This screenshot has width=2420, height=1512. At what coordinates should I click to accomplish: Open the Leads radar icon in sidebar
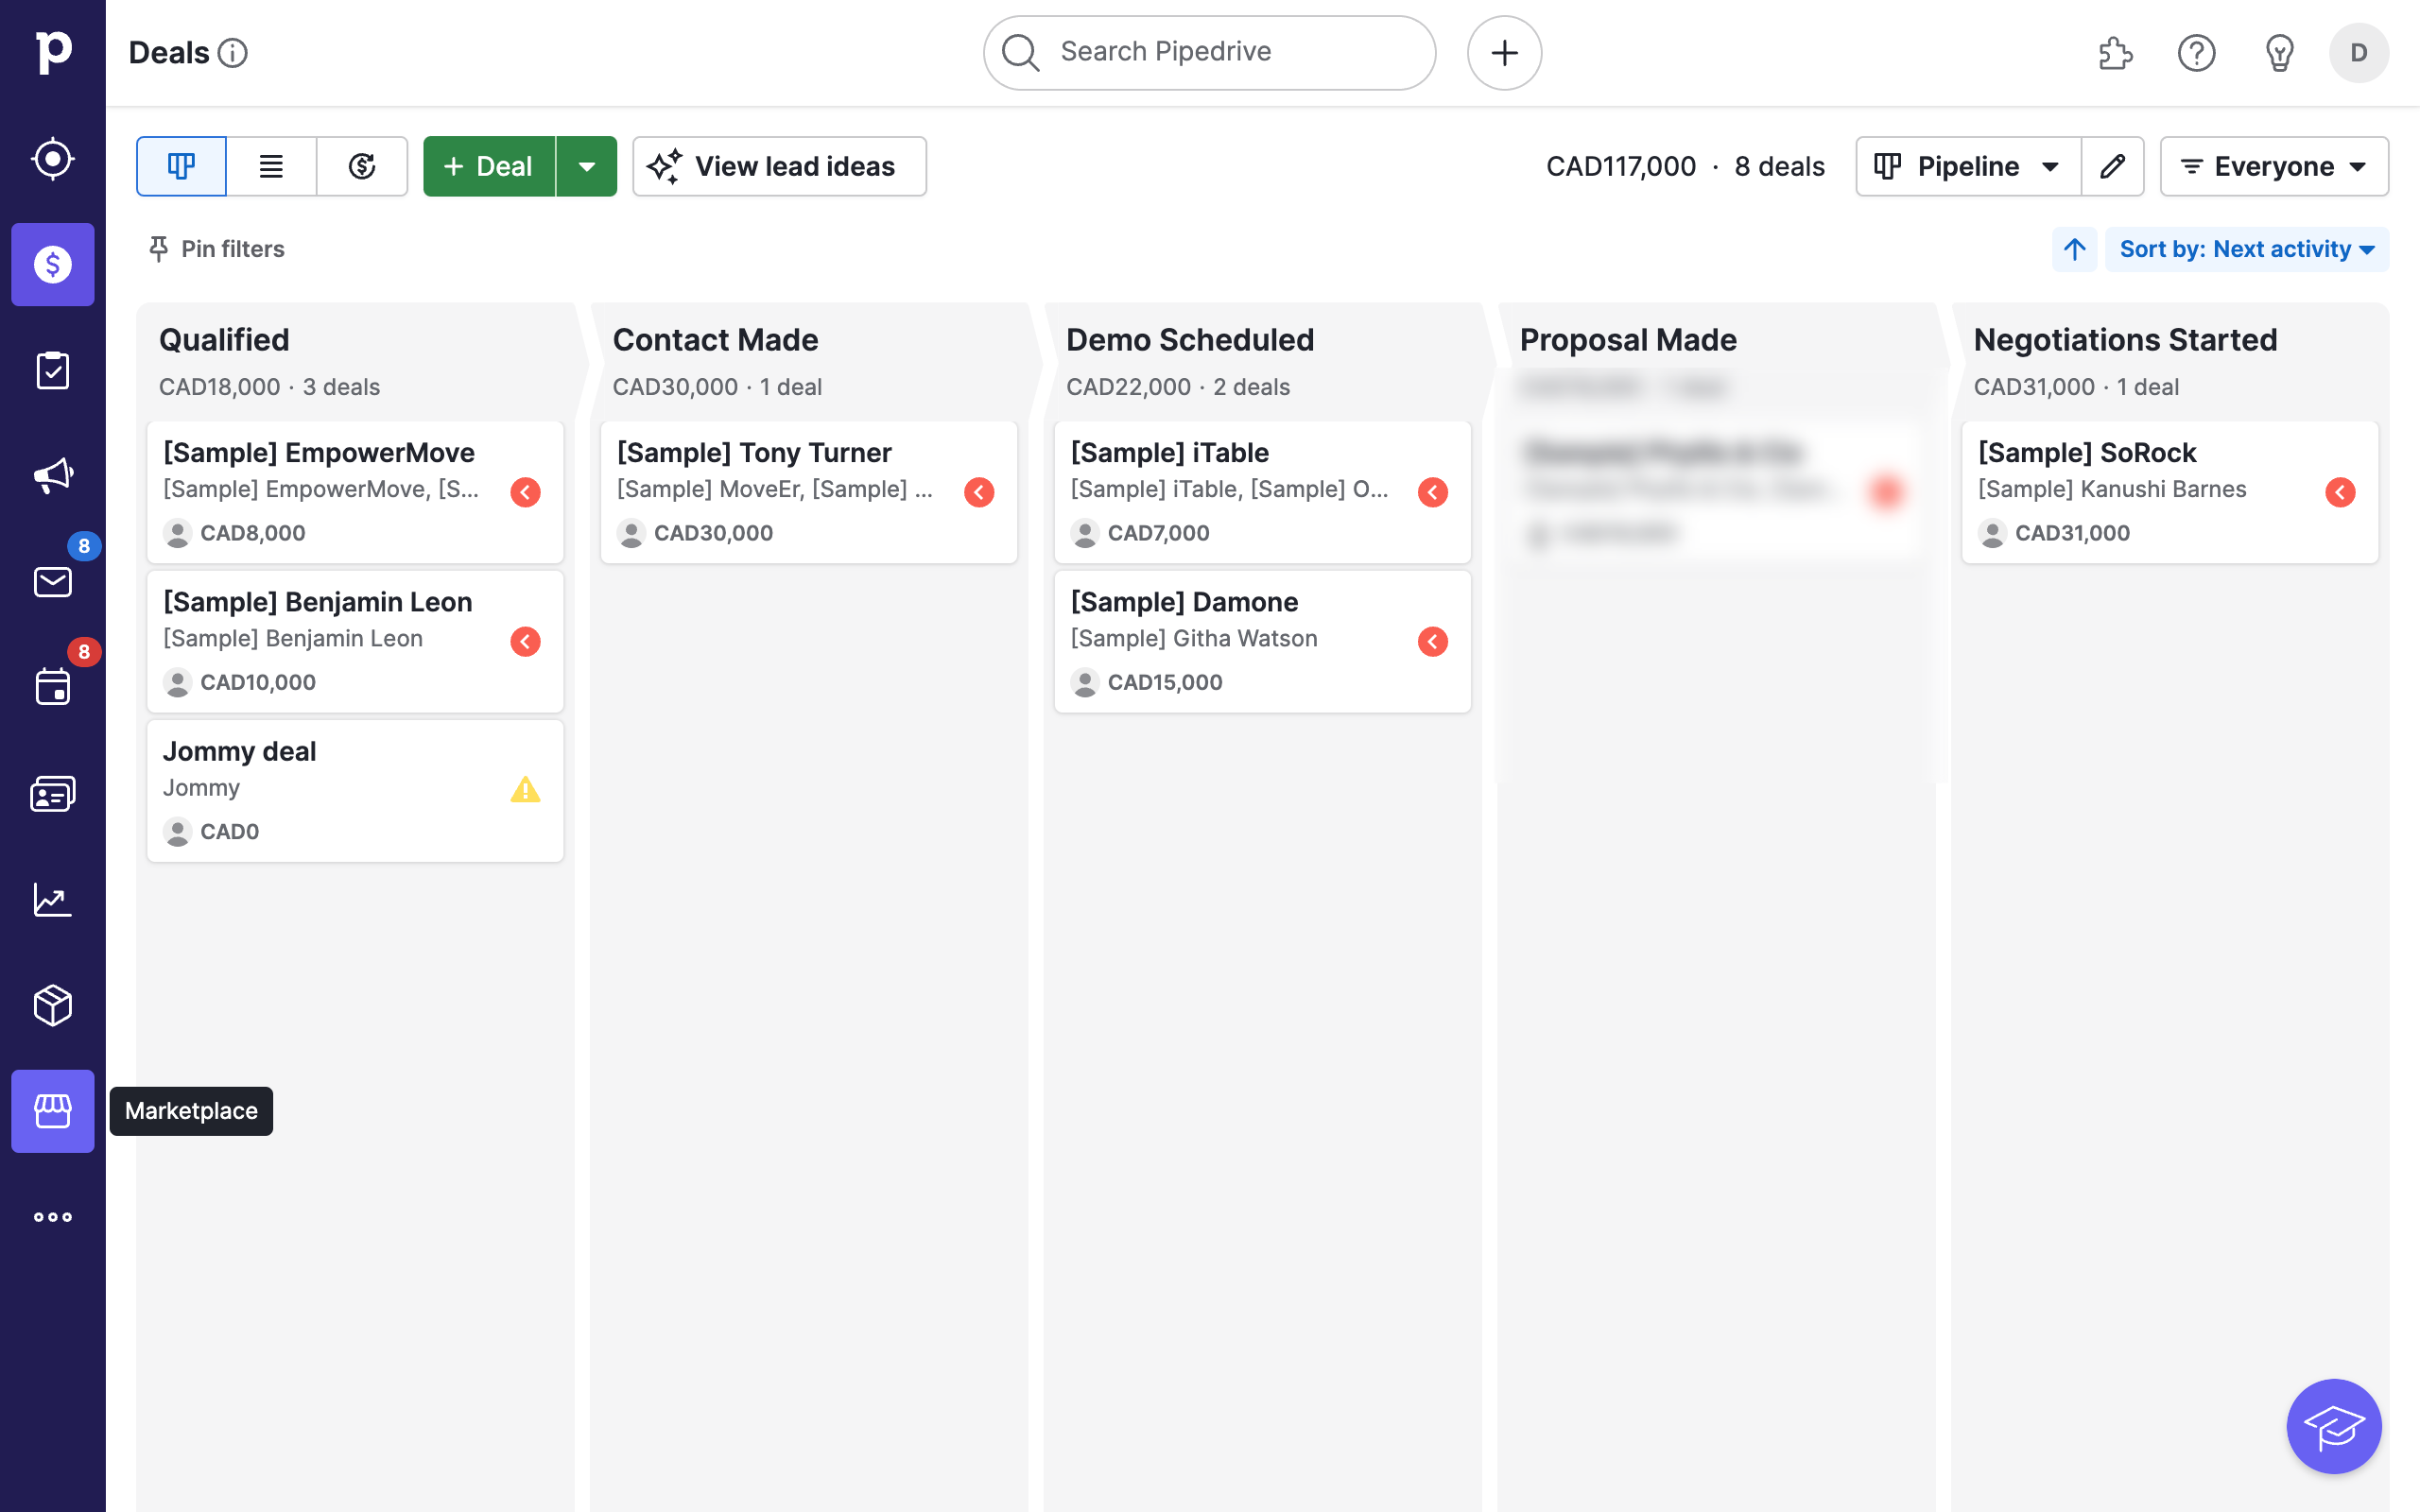53,158
